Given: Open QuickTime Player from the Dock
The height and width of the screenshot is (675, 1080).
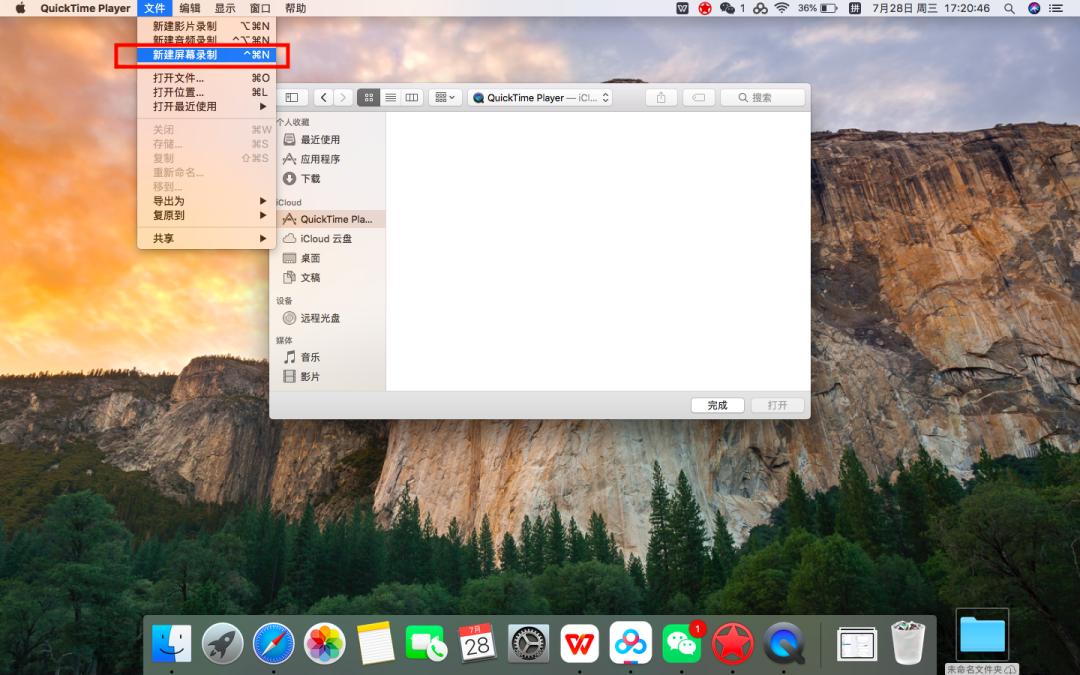Looking at the screenshot, I should click(784, 644).
